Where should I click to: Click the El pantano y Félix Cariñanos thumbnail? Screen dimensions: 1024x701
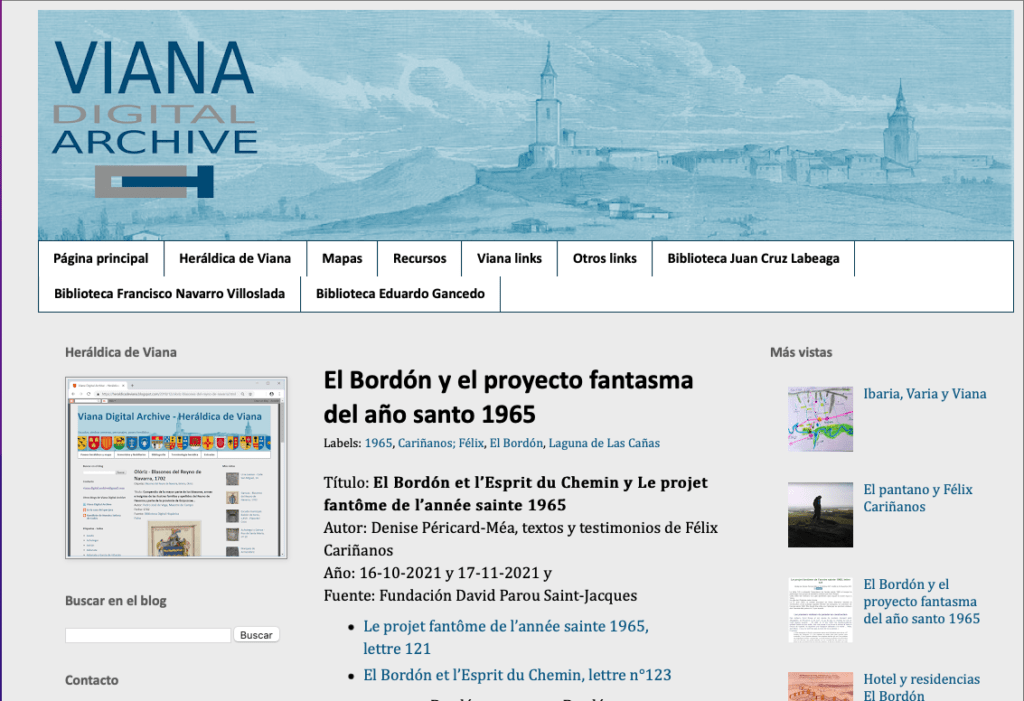pos(820,515)
